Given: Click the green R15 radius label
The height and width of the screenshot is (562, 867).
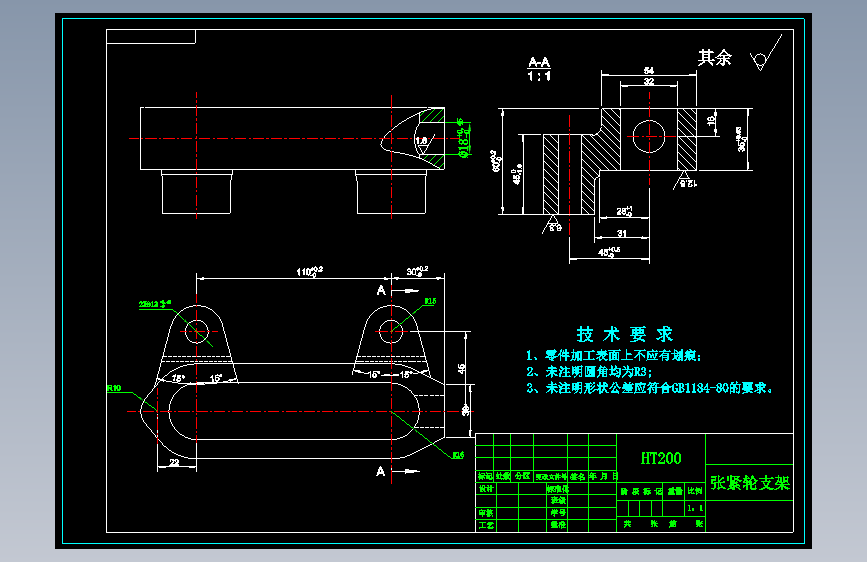Looking at the screenshot, I should (x=430, y=301).
